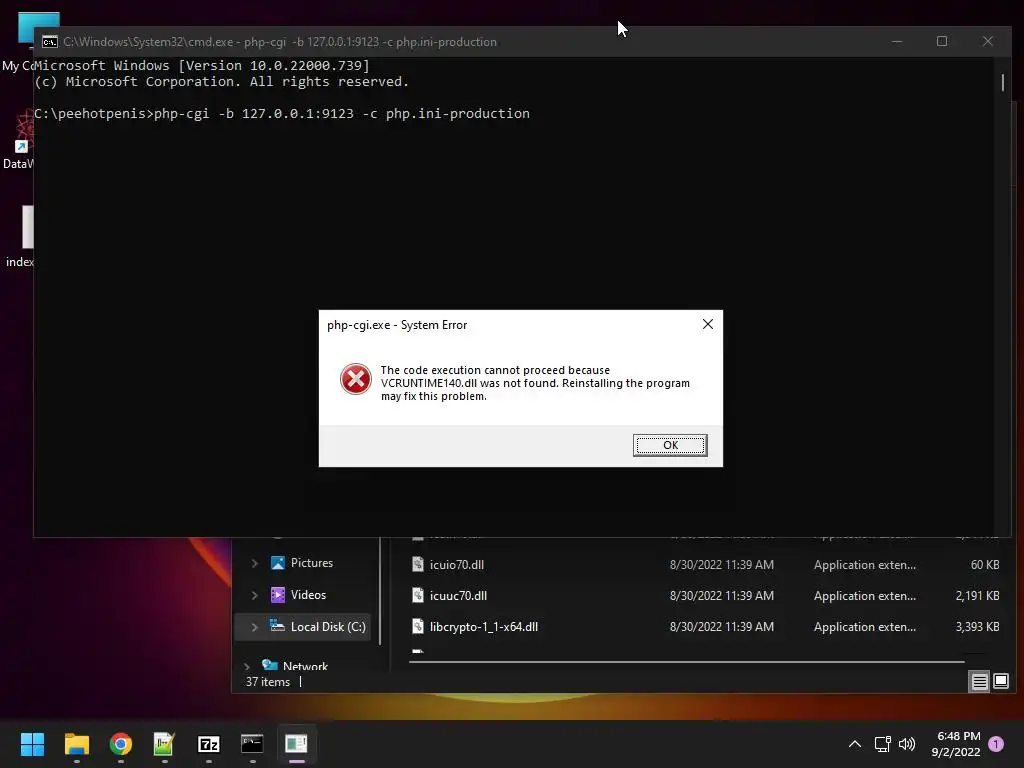Click the Videos folder icon
This screenshot has width=1024, height=768.
click(x=278, y=595)
